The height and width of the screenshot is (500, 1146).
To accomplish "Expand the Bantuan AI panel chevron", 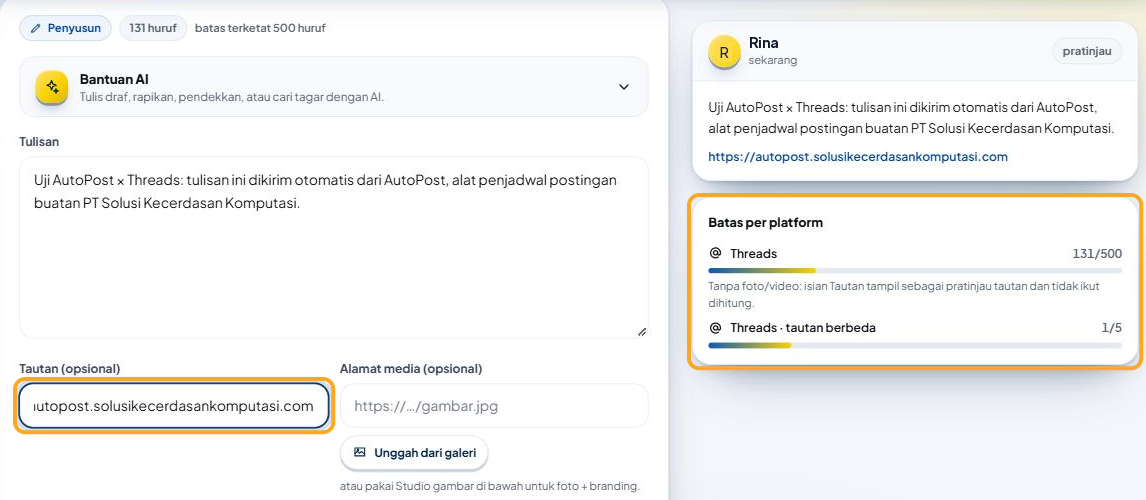I will pyautogui.click(x=623, y=87).
